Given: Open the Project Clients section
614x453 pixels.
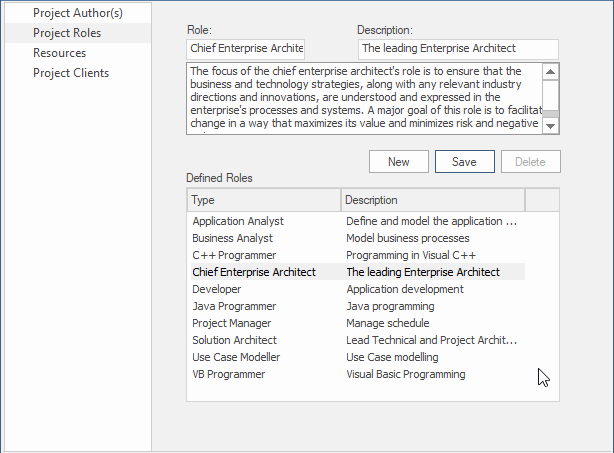Looking at the screenshot, I should click(71, 73).
